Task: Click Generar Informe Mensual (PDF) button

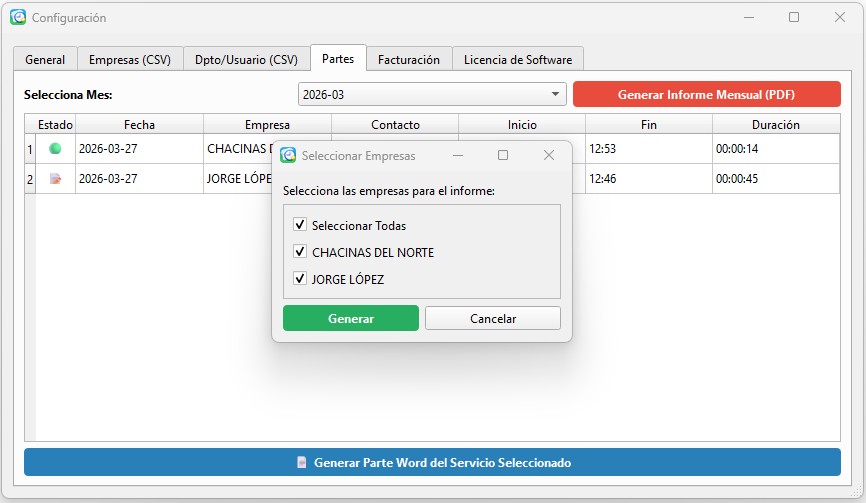Action: 706,95
